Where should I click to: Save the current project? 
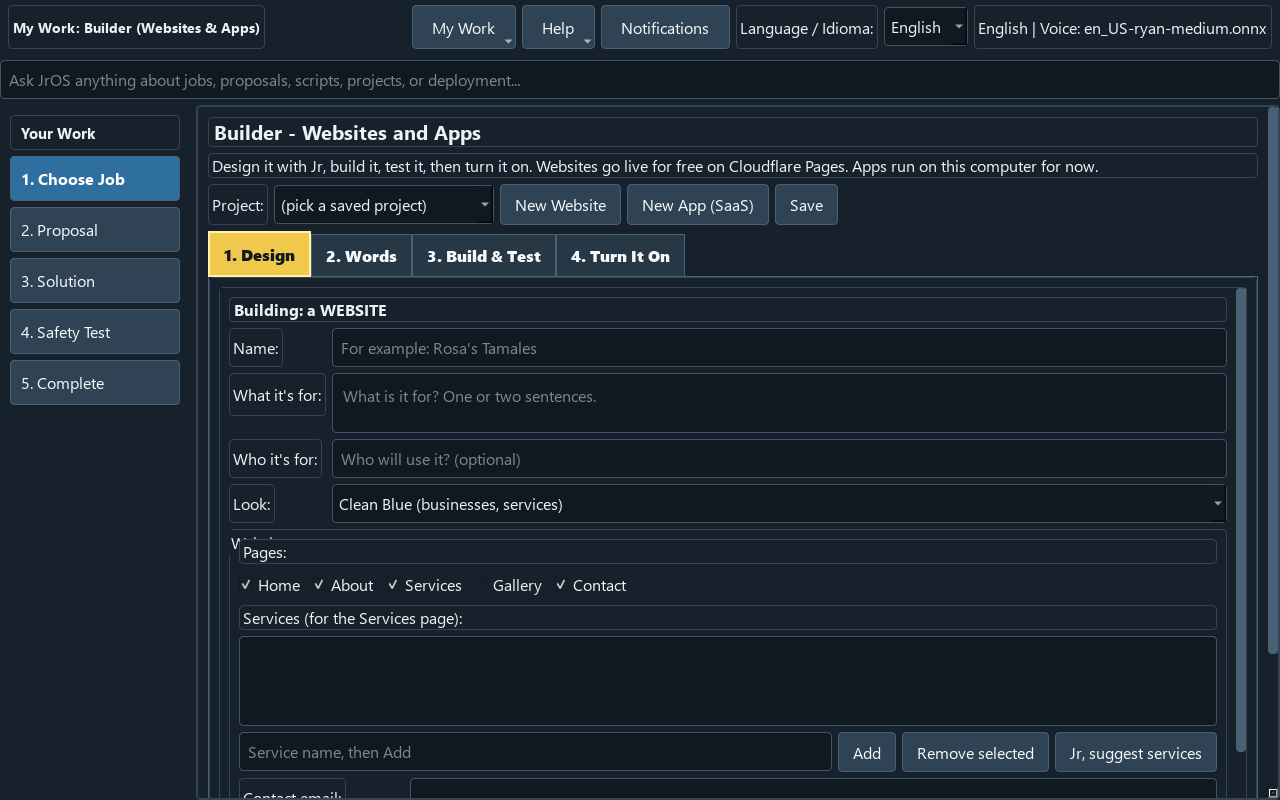[x=806, y=205]
